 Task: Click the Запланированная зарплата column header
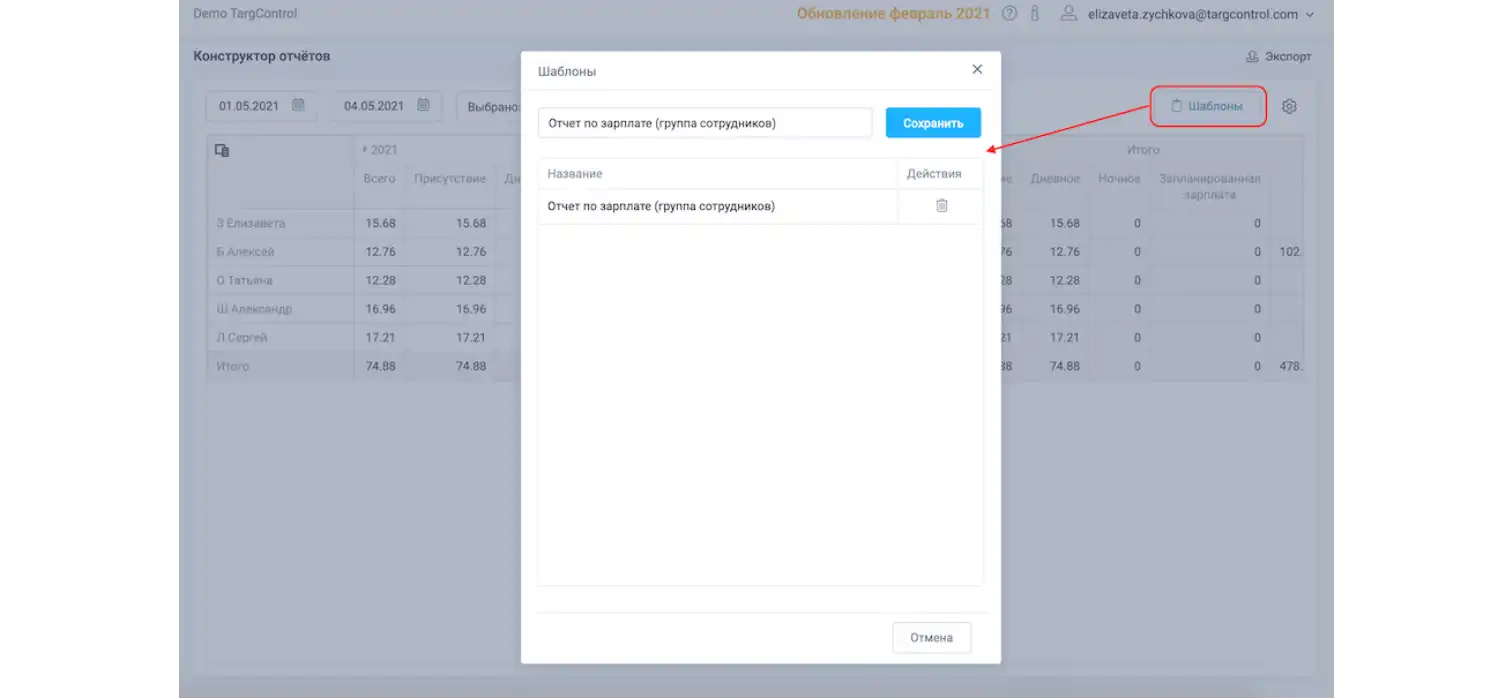click(x=1210, y=186)
